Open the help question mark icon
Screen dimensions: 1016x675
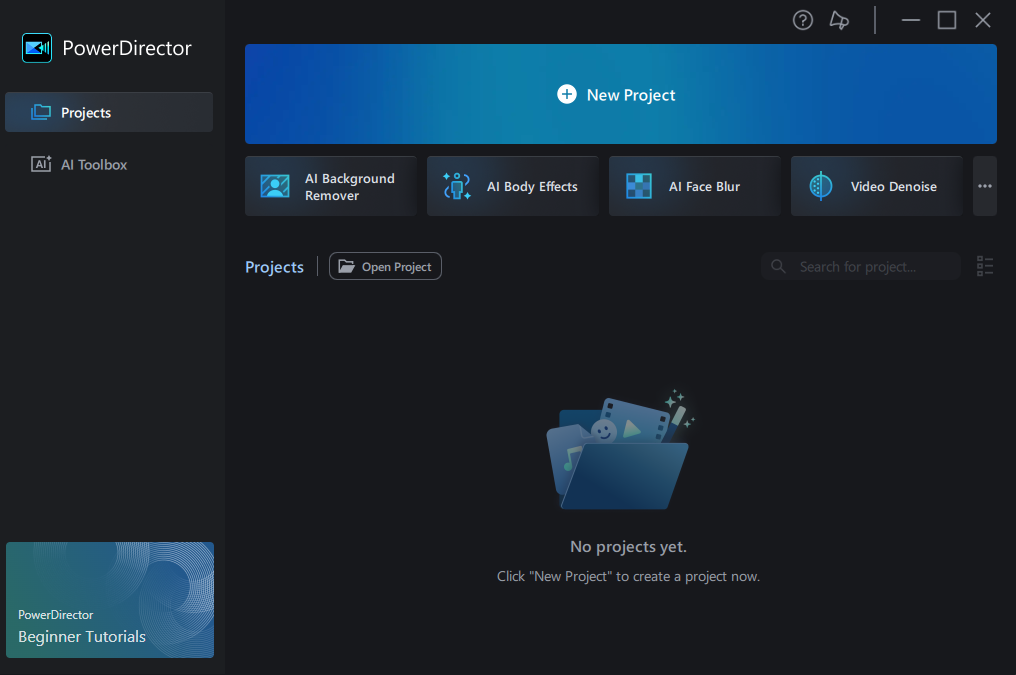[x=803, y=21]
